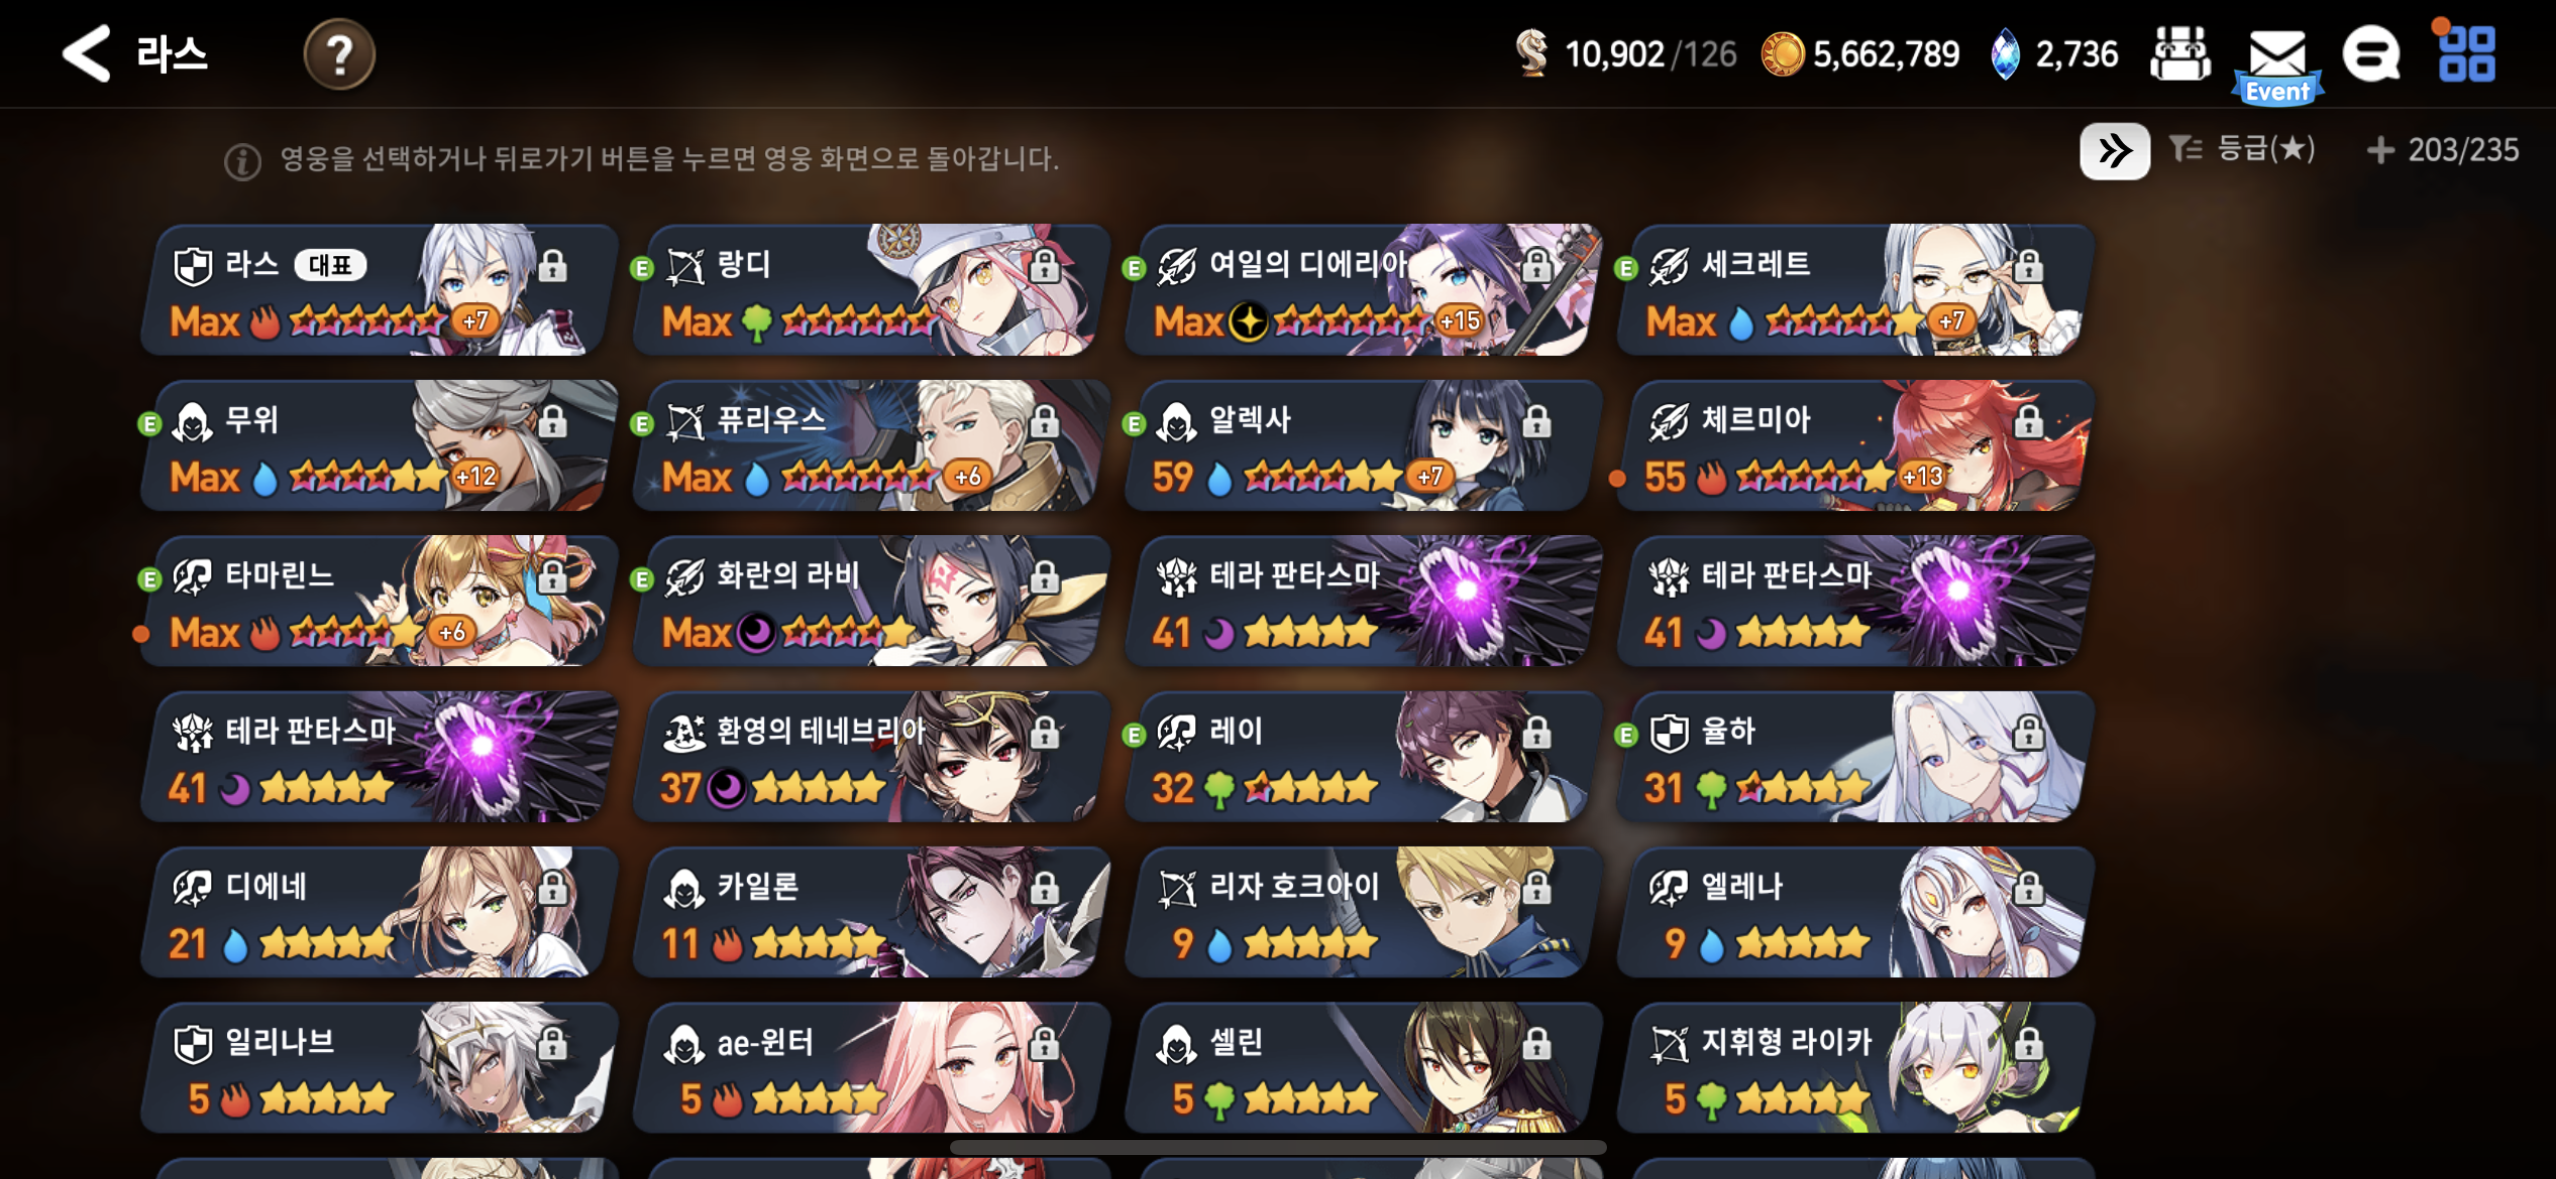This screenshot has height=1179, width=2556.
Task: Toggle the lock on 랑디
Action: (1045, 265)
